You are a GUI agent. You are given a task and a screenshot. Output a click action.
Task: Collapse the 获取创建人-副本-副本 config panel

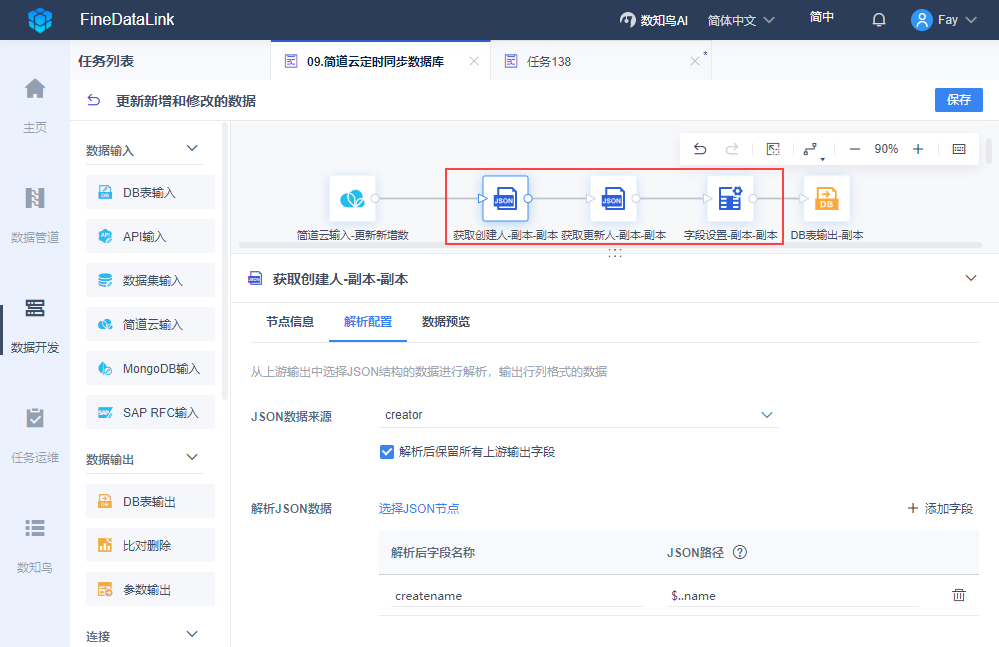[x=970, y=278]
